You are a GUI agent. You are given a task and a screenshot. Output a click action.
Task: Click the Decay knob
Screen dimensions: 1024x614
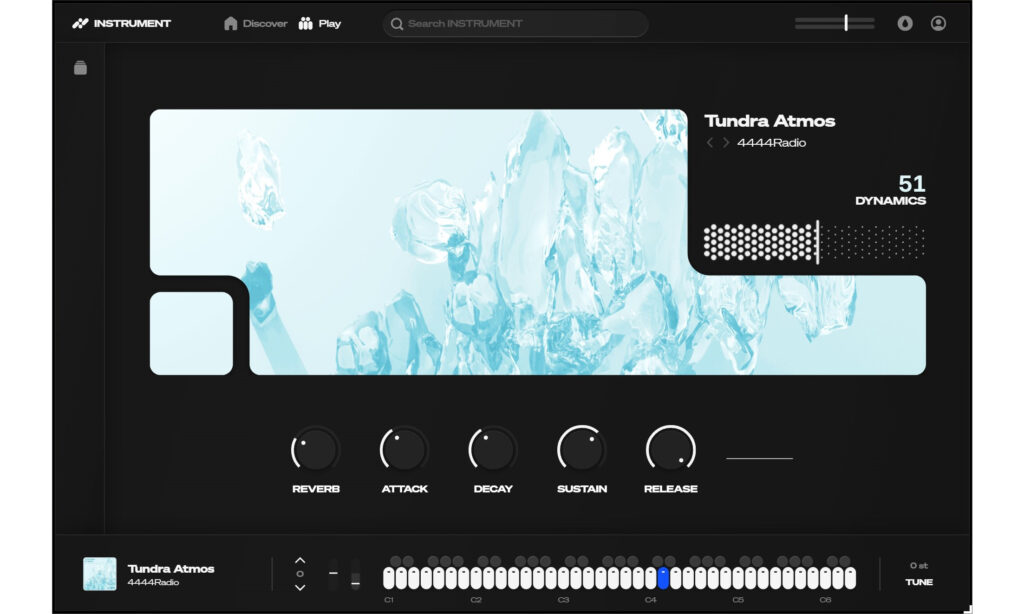[493, 450]
